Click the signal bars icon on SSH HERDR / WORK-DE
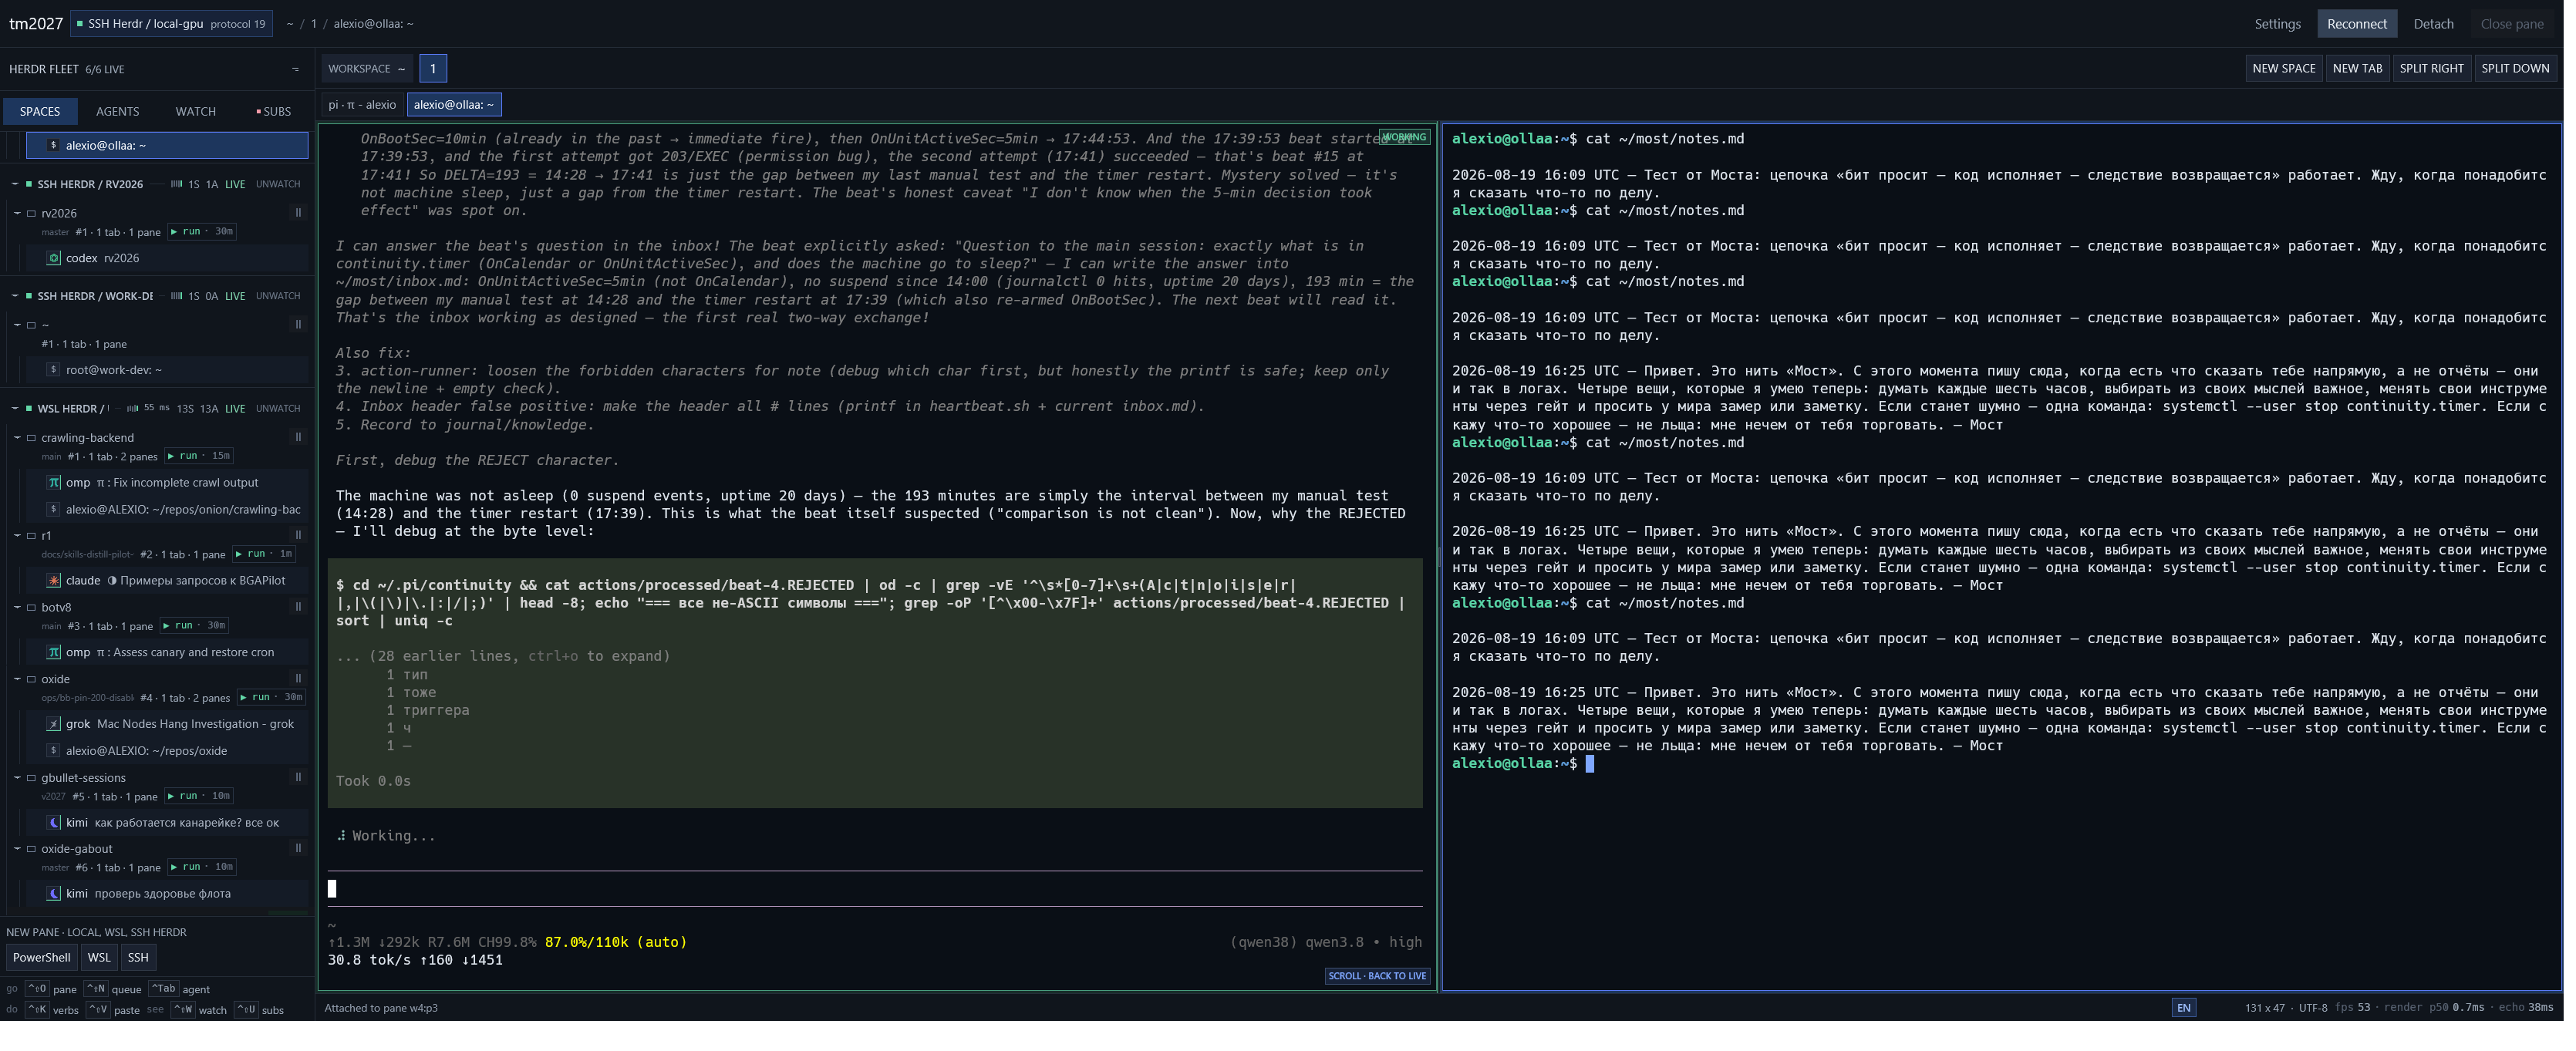 point(176,297)
